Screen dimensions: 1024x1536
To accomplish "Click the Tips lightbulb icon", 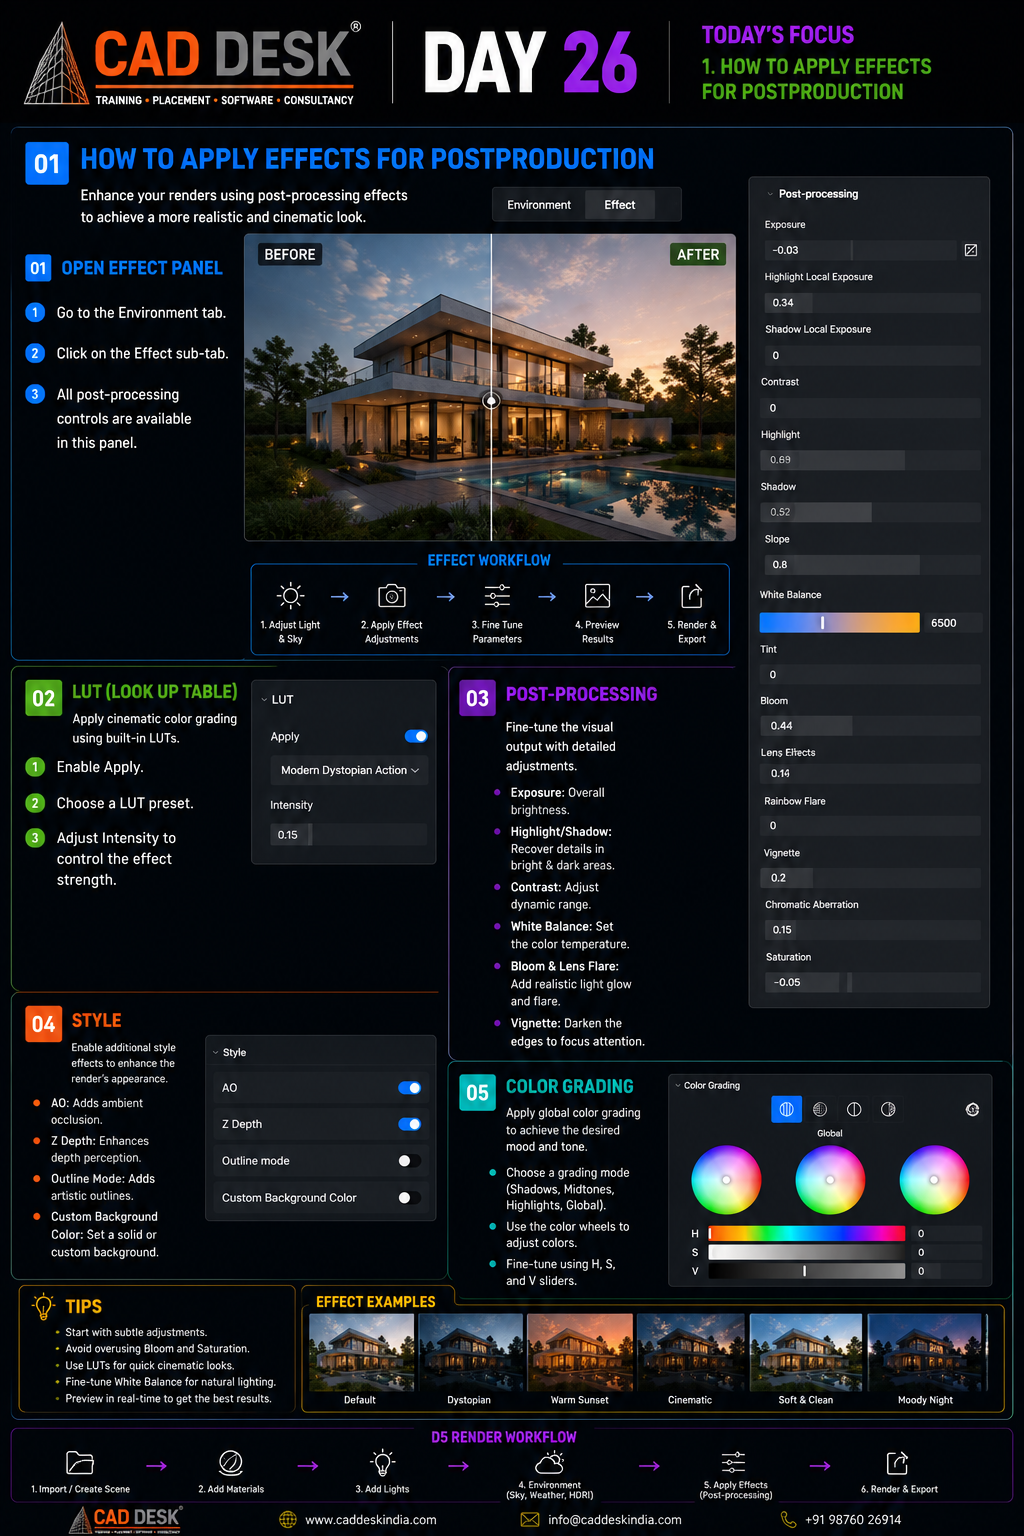I will pos(43,1306).
